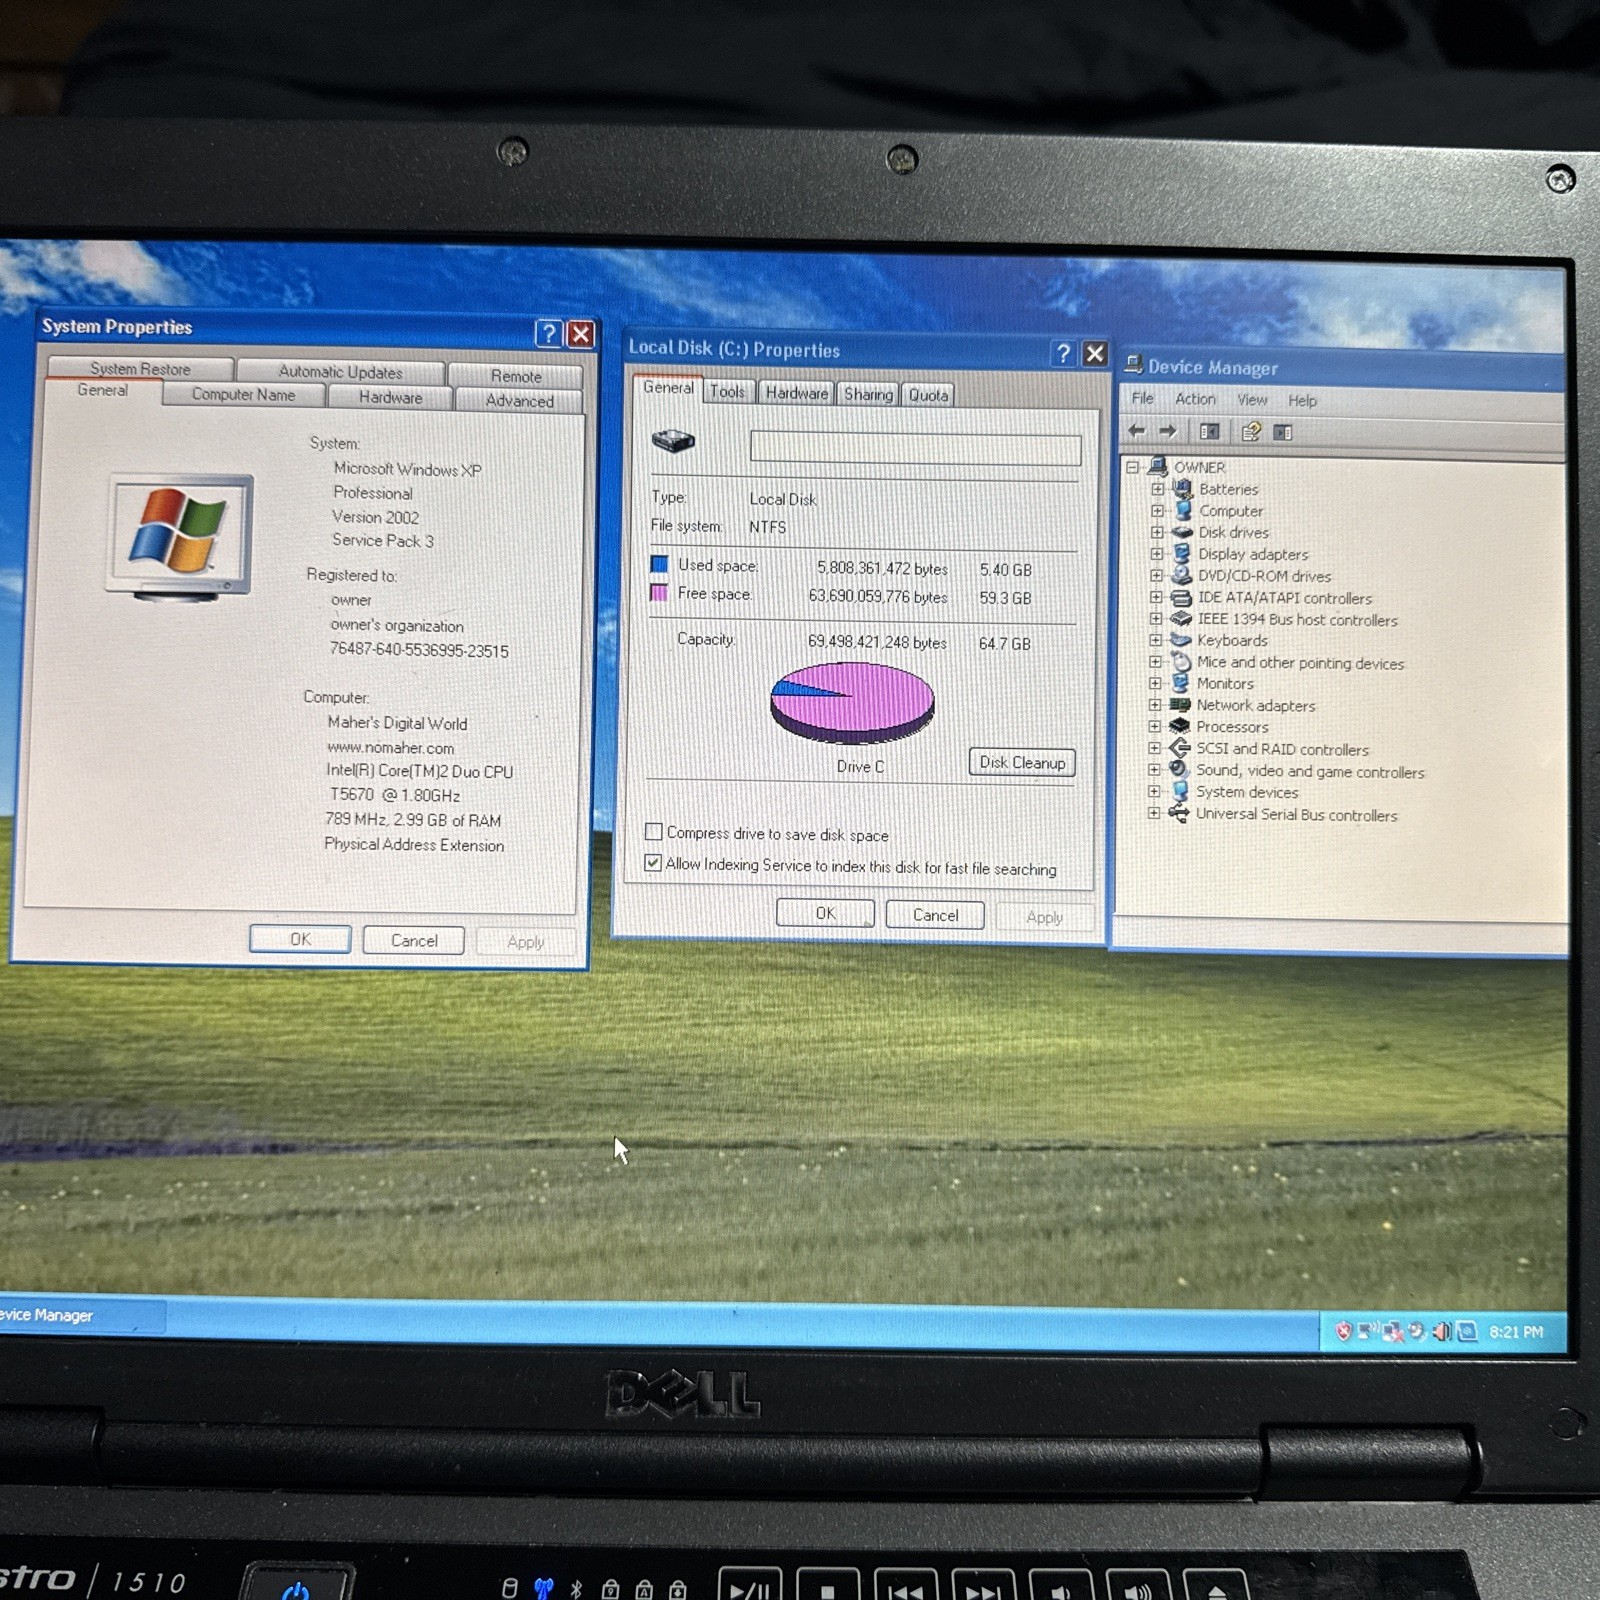Screen dimensions: 1600x1600
Task: Expand the System devices node
Action: pyautogui.click(x=1154, y=792)
